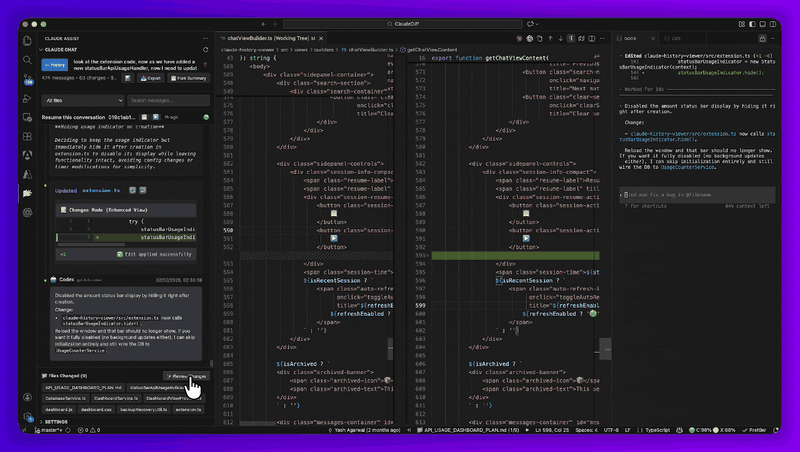Open backupRecoveryUtil.ts changed file chip
Image resolution: width=800 pixels, height=452 pixels.
point(143,410)
